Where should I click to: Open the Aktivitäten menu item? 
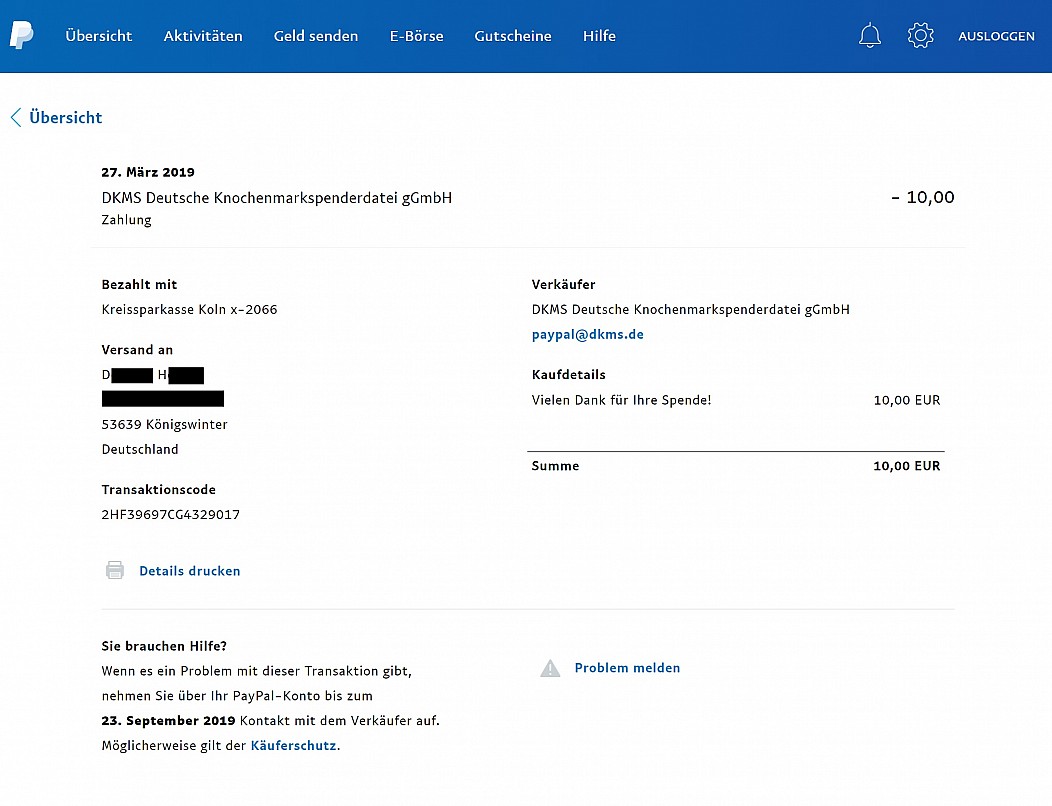[203, 36]
